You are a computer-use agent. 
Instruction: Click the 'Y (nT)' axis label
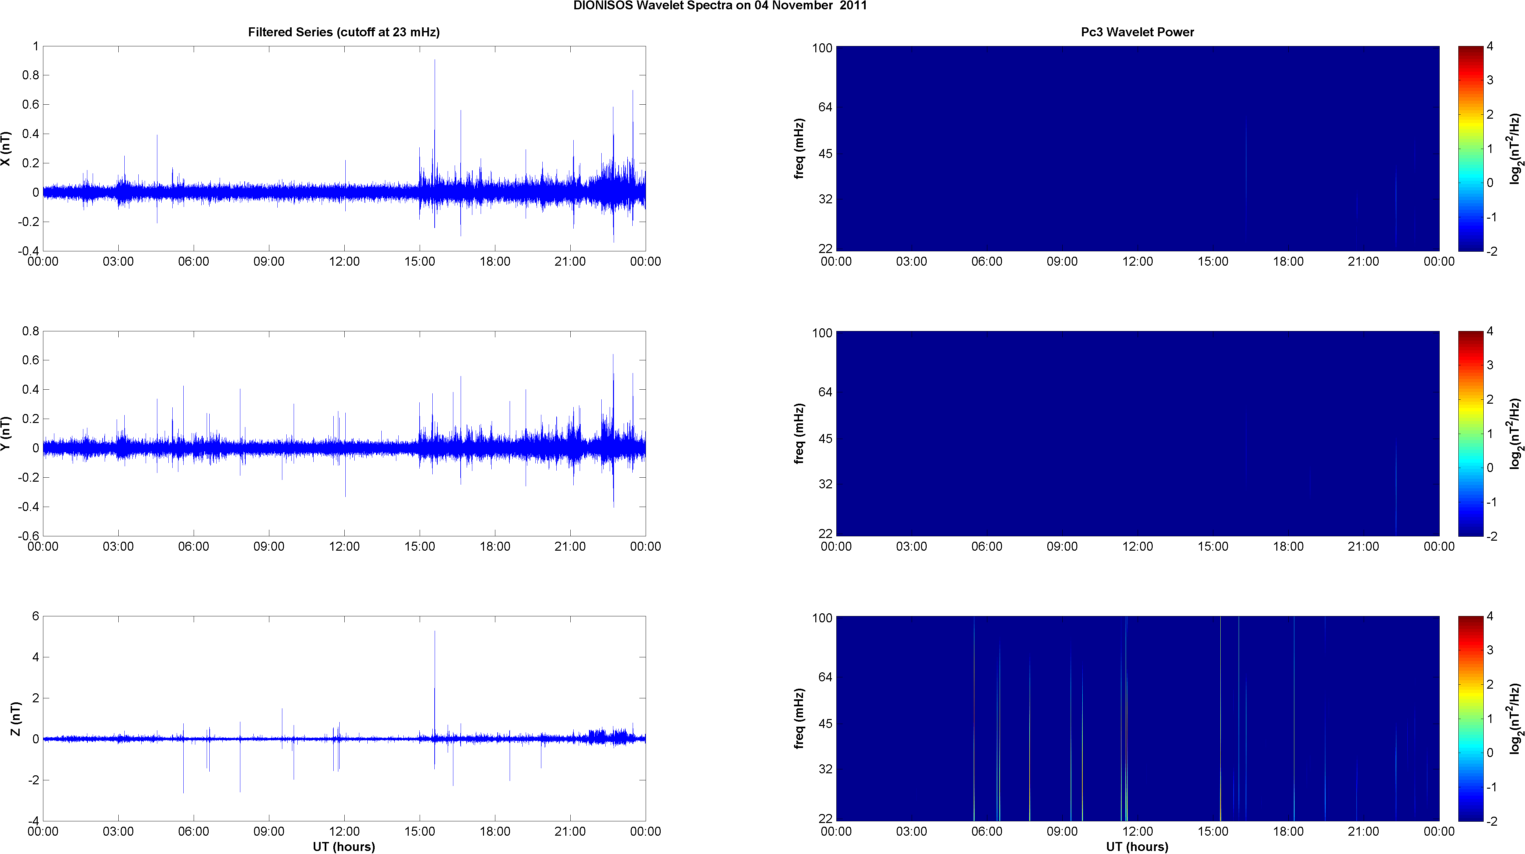pos(7,434)
